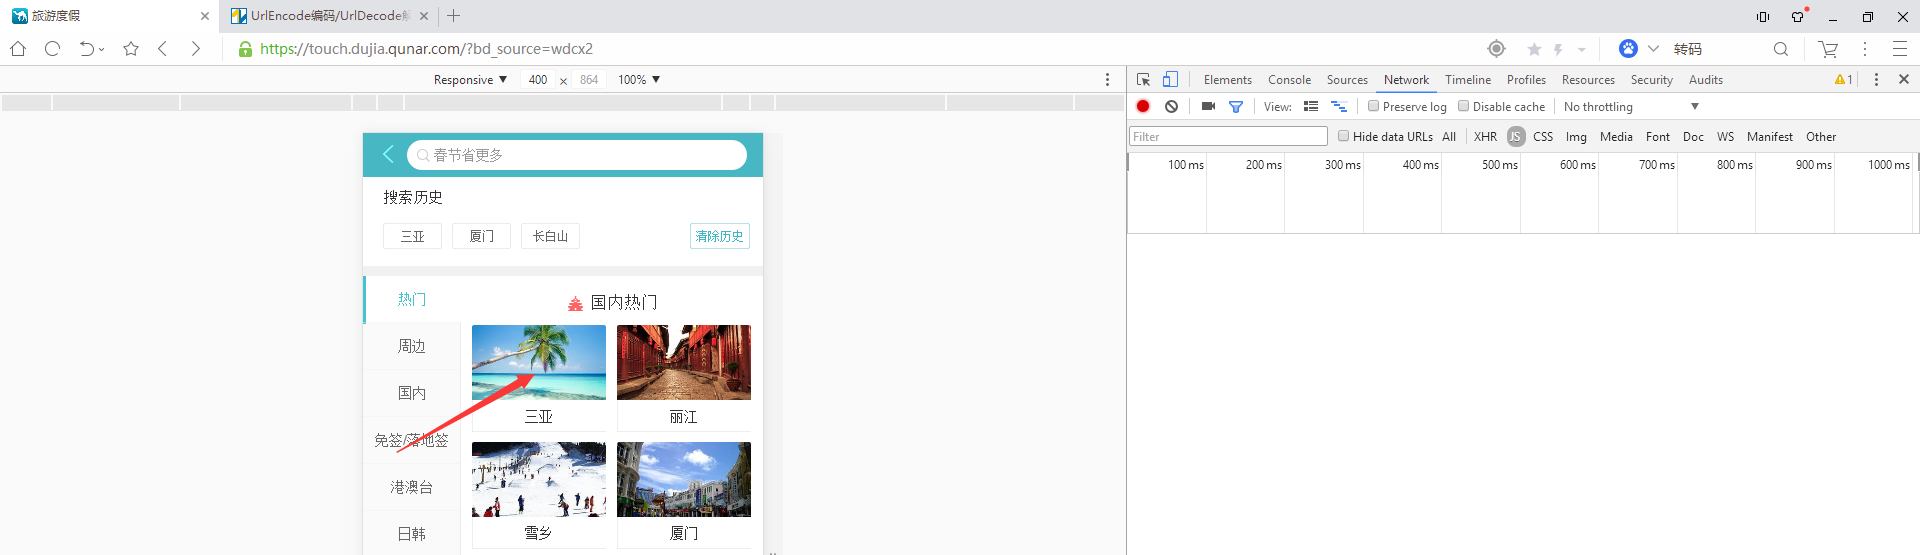Click the undo closed tab icon
1920x555 pixels.
coord(87,48)
